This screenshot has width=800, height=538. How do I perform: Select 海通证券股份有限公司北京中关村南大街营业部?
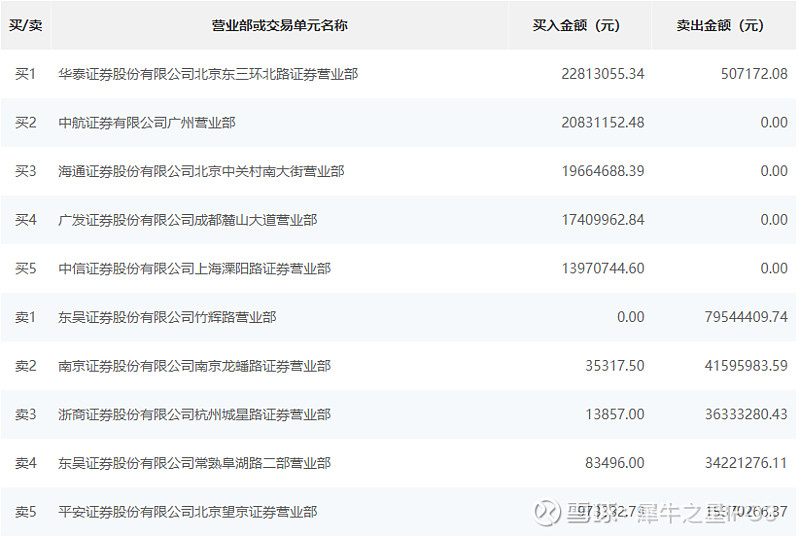coord(202,171)
